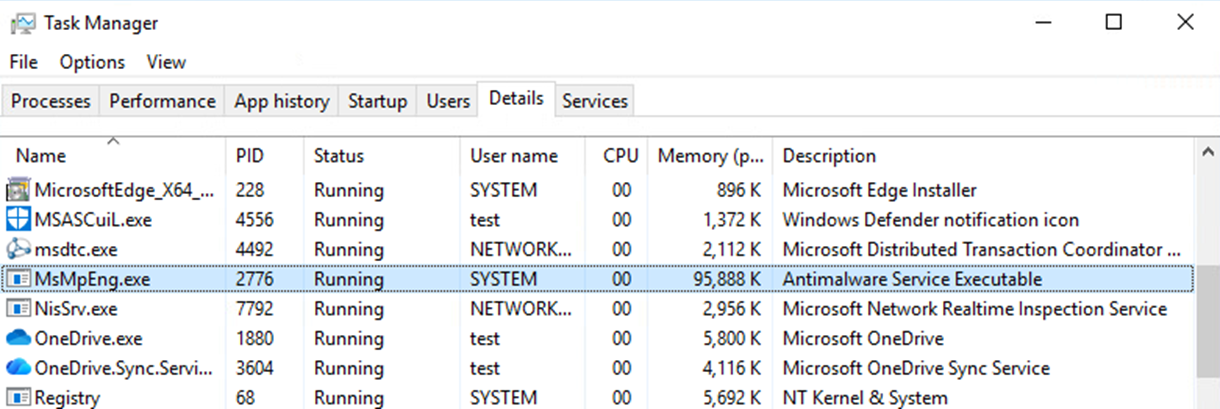Open the Startup tab
Viewport: 1220px width, 409px height.
(377, 101)
